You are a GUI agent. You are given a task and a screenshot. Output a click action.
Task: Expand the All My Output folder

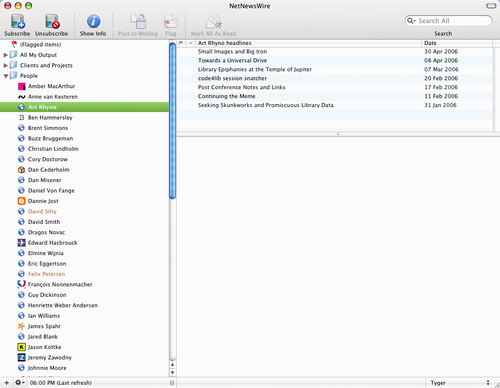pyautogui.click(x=5, y=55)
